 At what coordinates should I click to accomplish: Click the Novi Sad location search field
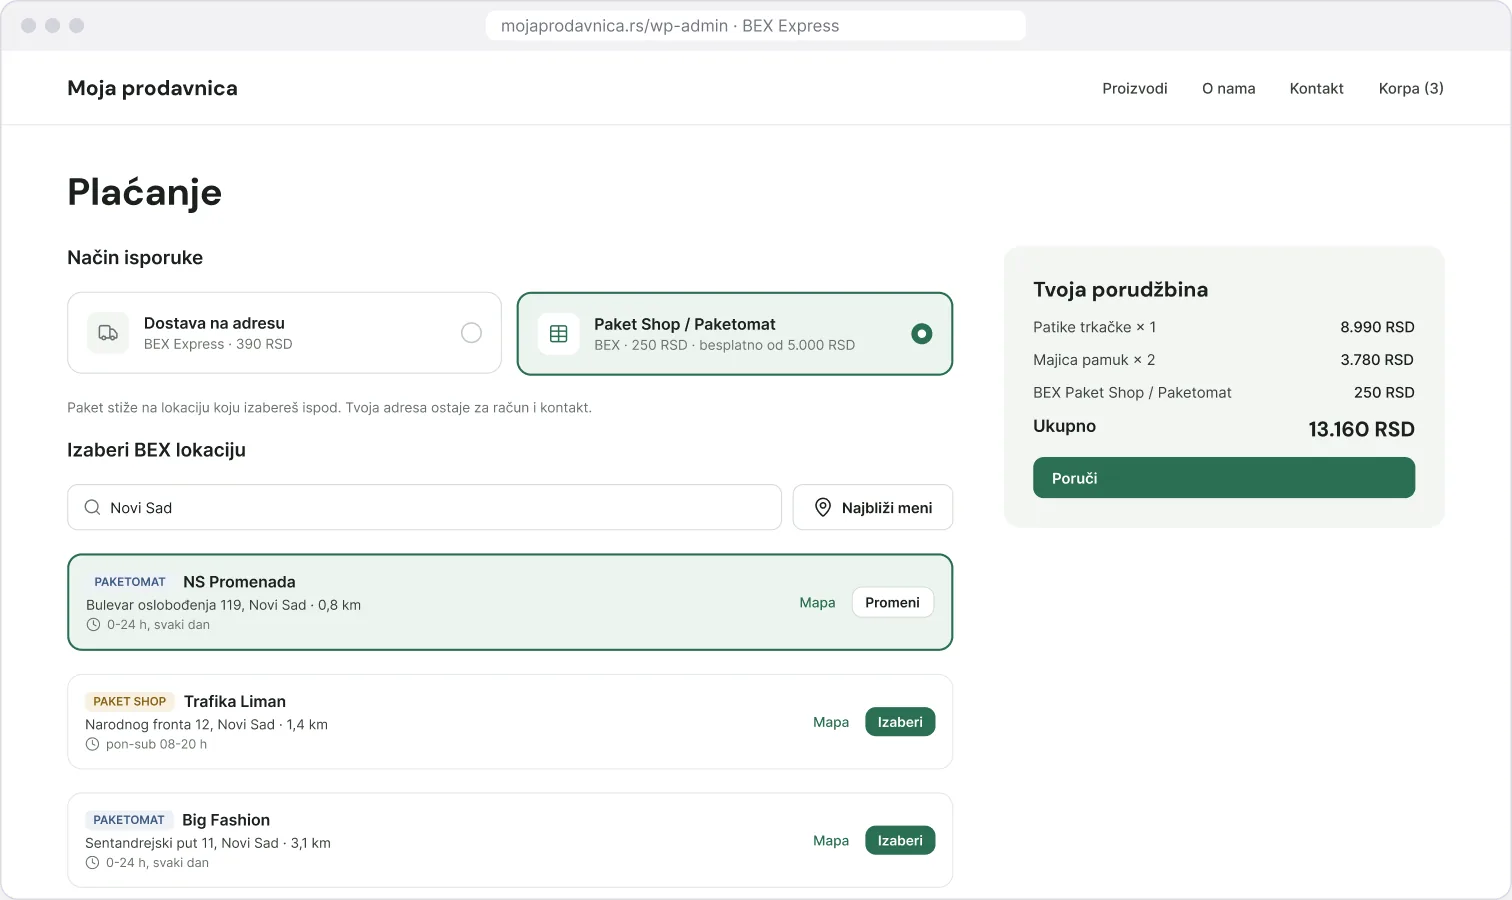pyautogui.click(x=424, y=507)
